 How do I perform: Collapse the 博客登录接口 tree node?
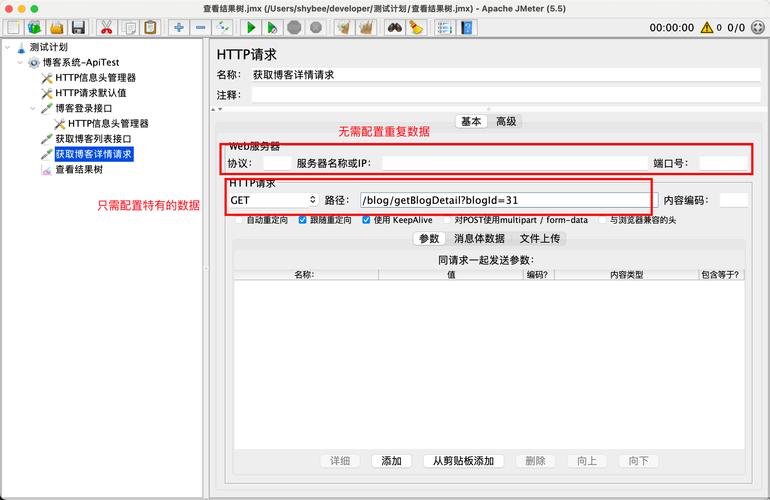coord(33,108)
